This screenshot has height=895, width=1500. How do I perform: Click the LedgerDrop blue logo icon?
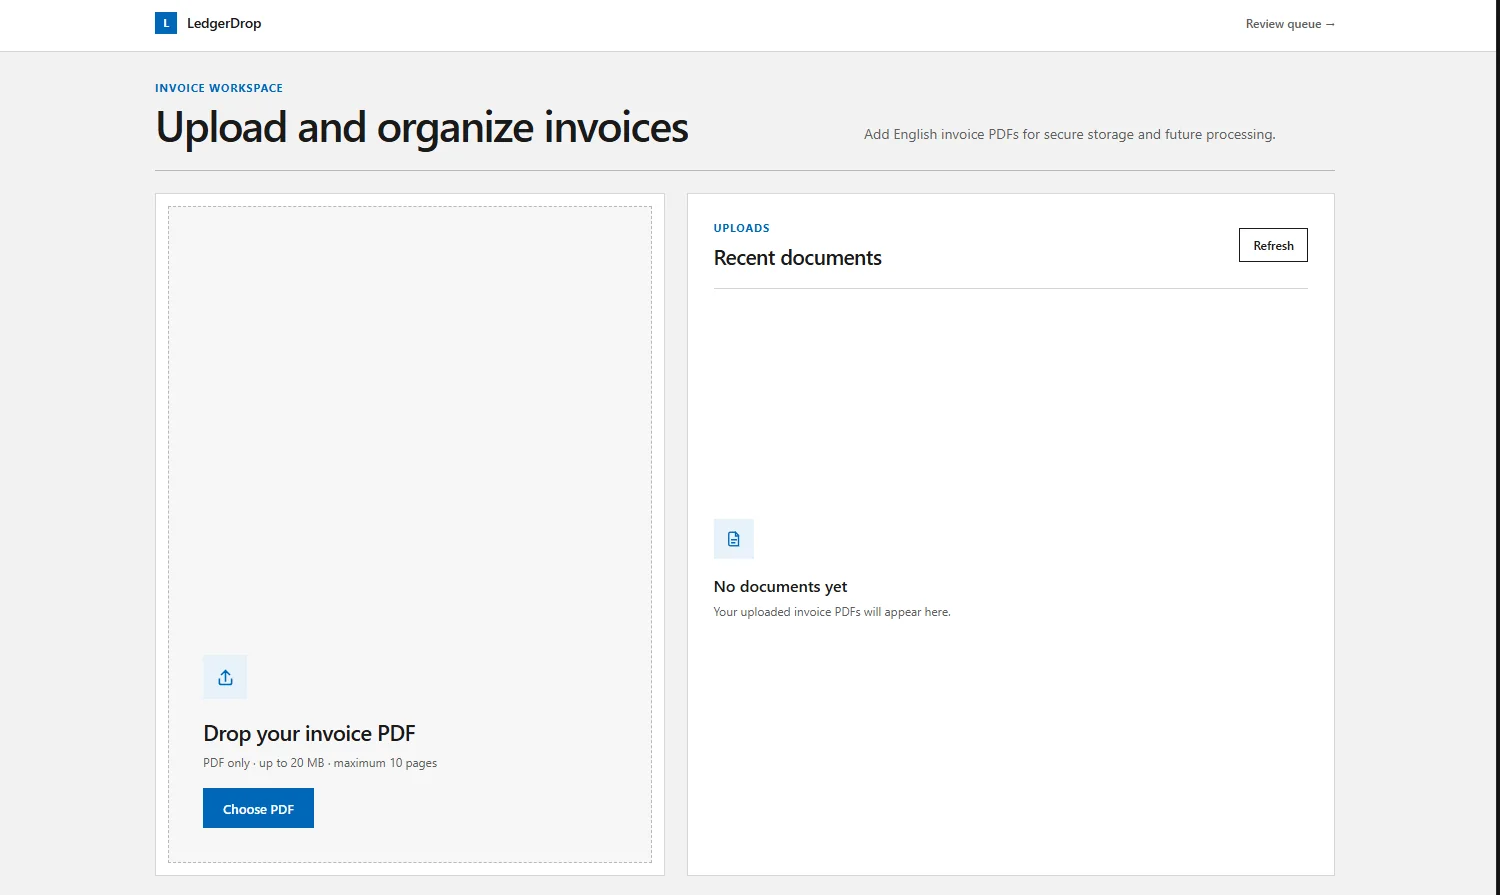pyautogui.click(x=166, y=23)
